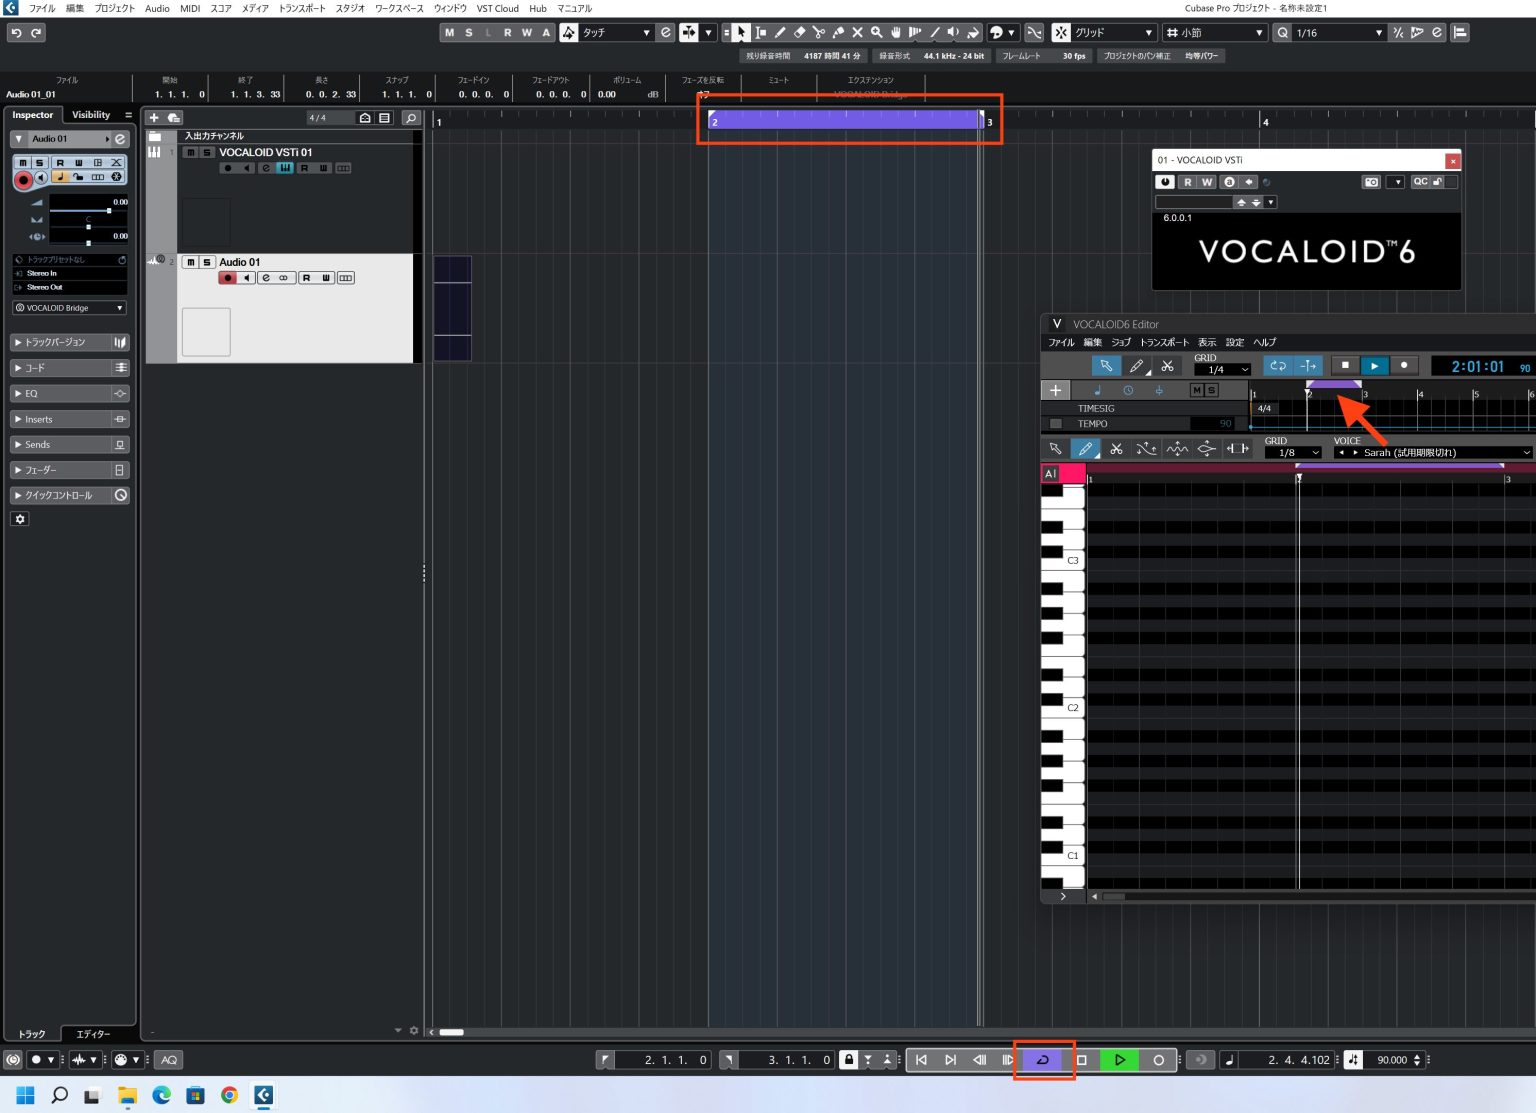Screen dimensions: 1536x1113
Task: Disable record enable on Audio 01 track
Action: (x=227, y=278)
